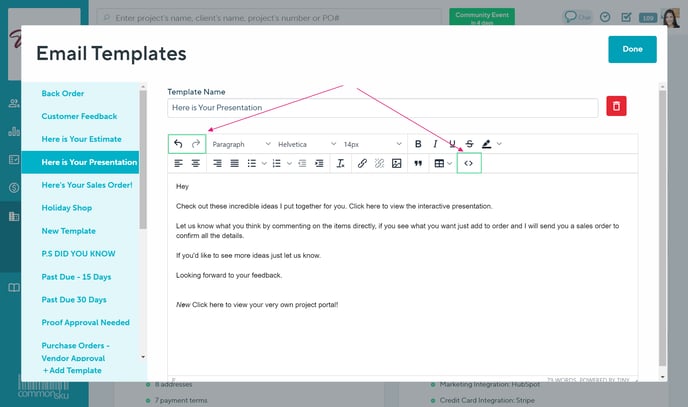This screenshot has height=407, width=688.
Task: Toggle italic formatting
Action: tap(435, 144)
